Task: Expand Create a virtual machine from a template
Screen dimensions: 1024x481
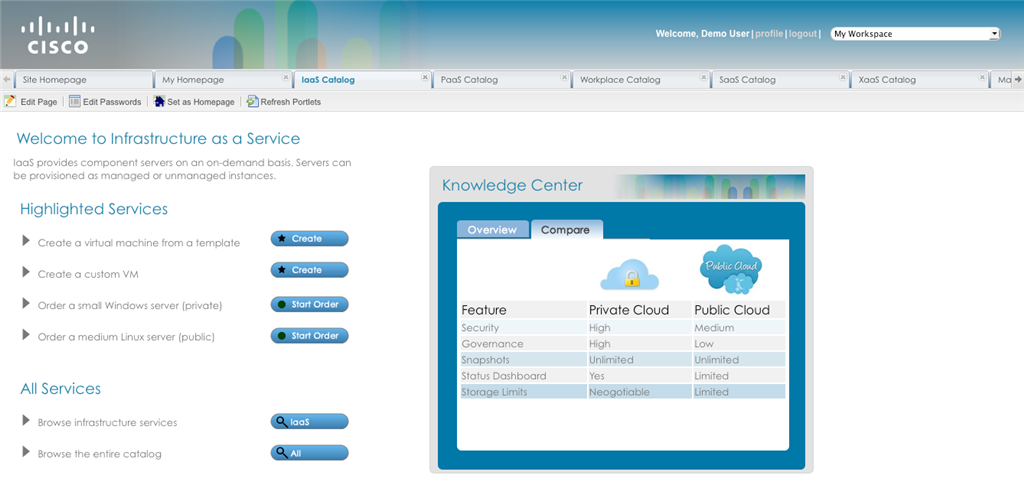Action: [26, 241]
